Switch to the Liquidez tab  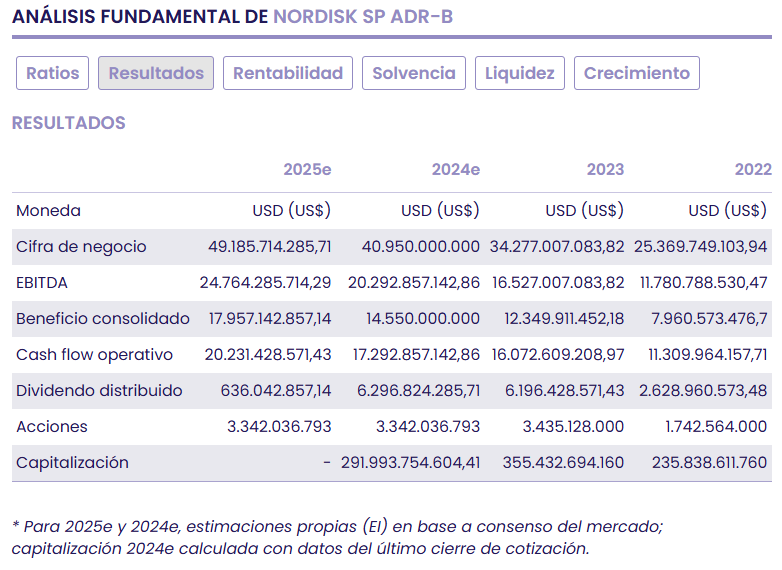coord(520,73)
